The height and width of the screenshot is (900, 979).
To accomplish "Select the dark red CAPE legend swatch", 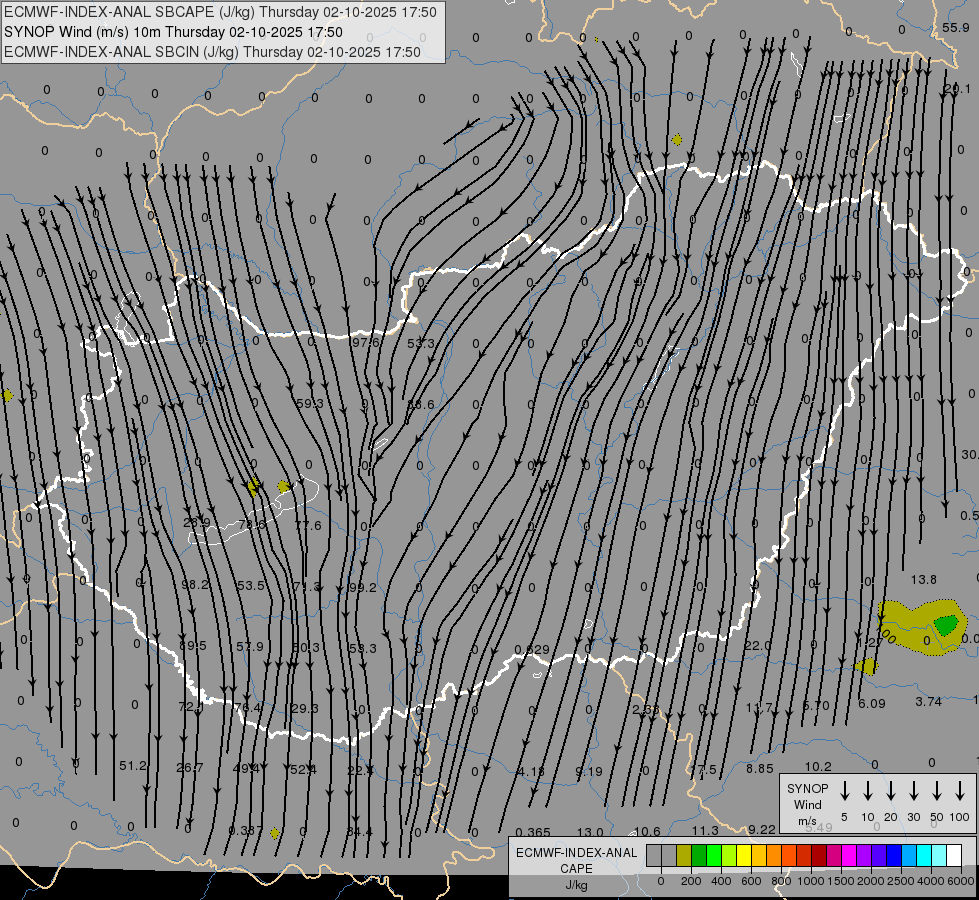I will (819, 856).
